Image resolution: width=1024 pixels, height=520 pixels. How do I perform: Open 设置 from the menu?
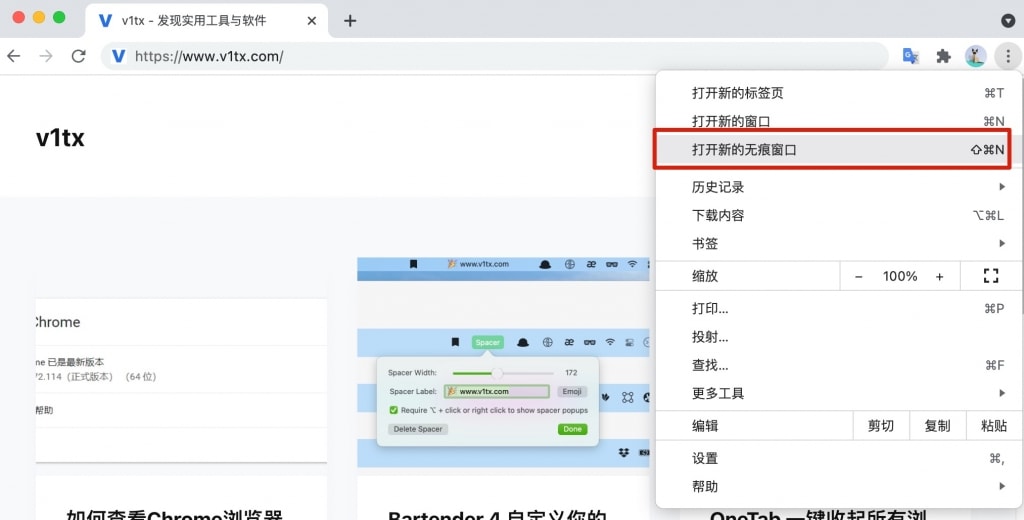[x=839, y=459]
